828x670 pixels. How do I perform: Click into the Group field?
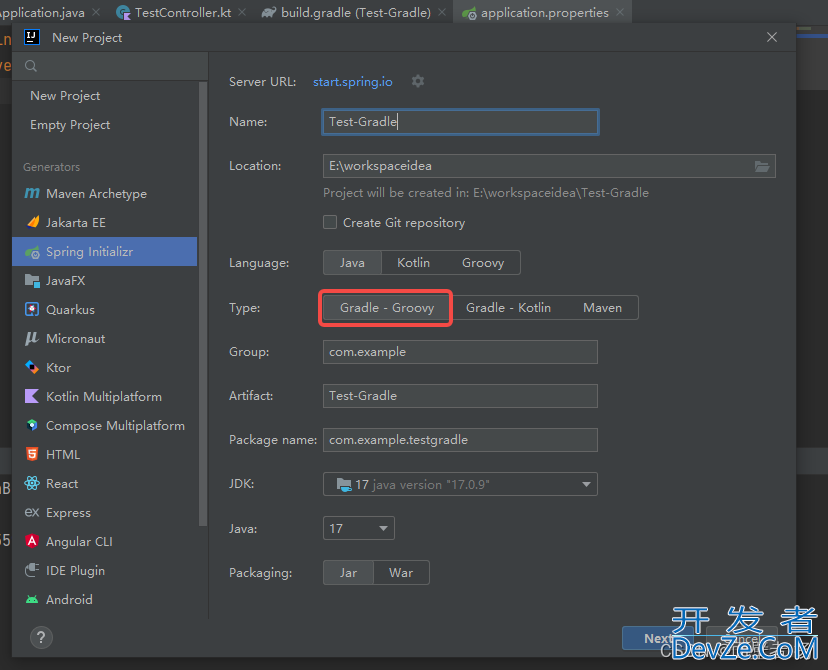460,352
